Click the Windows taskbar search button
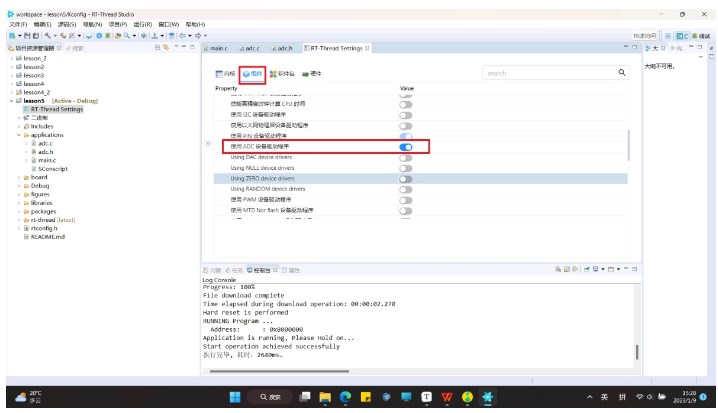The width and height of the screenshot is (718, 413). coord(270,397)
